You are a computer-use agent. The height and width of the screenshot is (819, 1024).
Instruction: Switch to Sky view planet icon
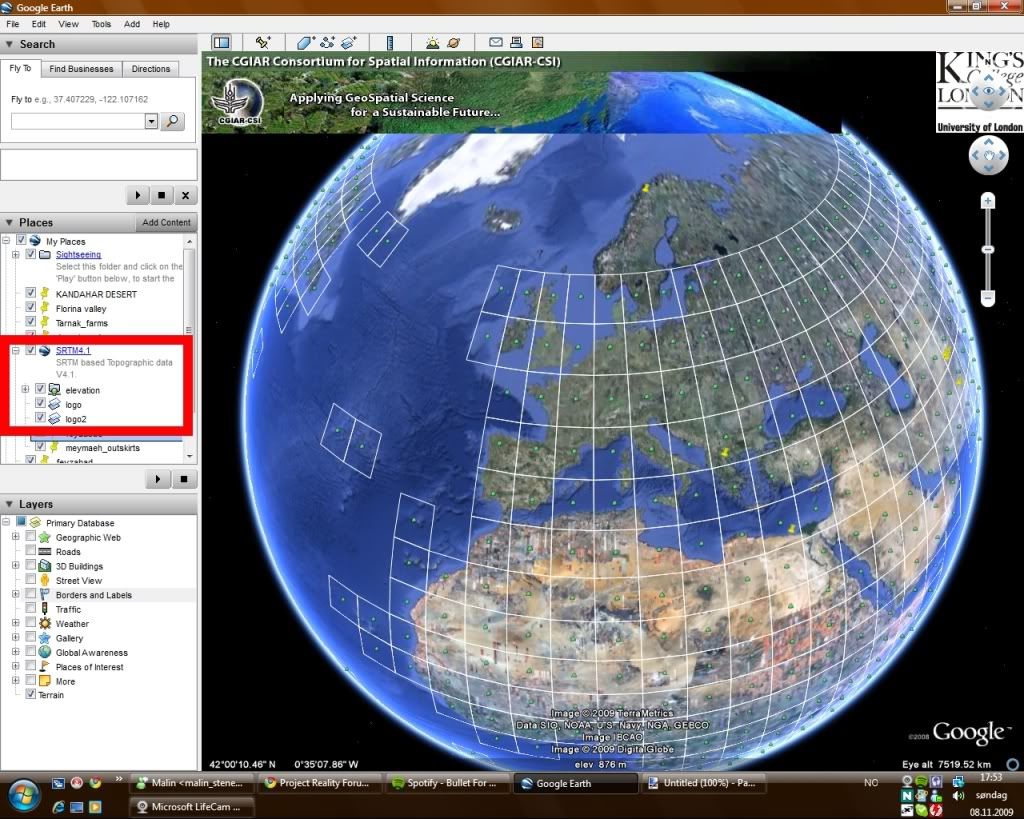[x=454, y=42]
